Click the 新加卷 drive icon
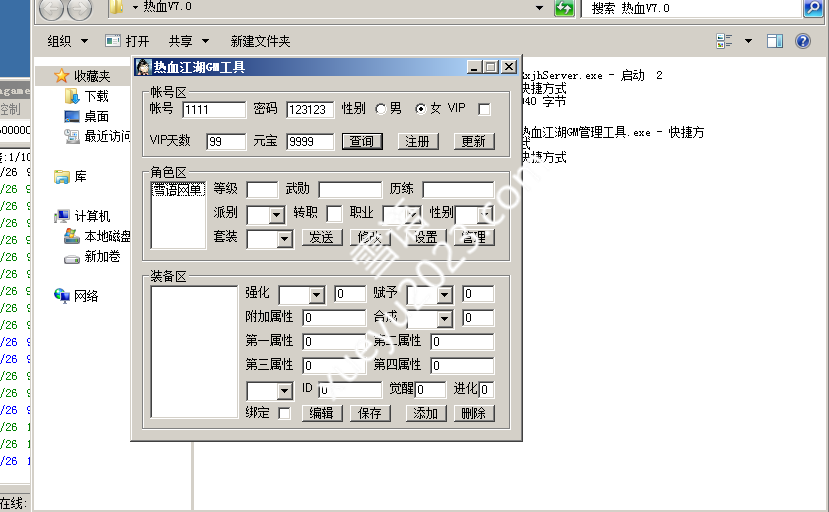 [71, 259]
